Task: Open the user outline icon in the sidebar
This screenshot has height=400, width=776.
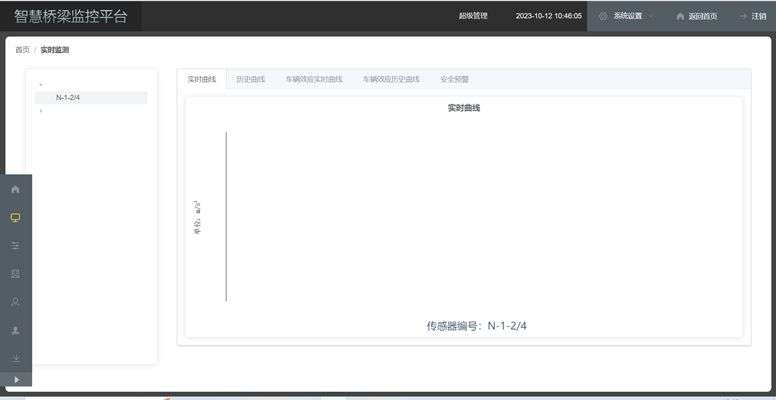Action: coord(15,301)
